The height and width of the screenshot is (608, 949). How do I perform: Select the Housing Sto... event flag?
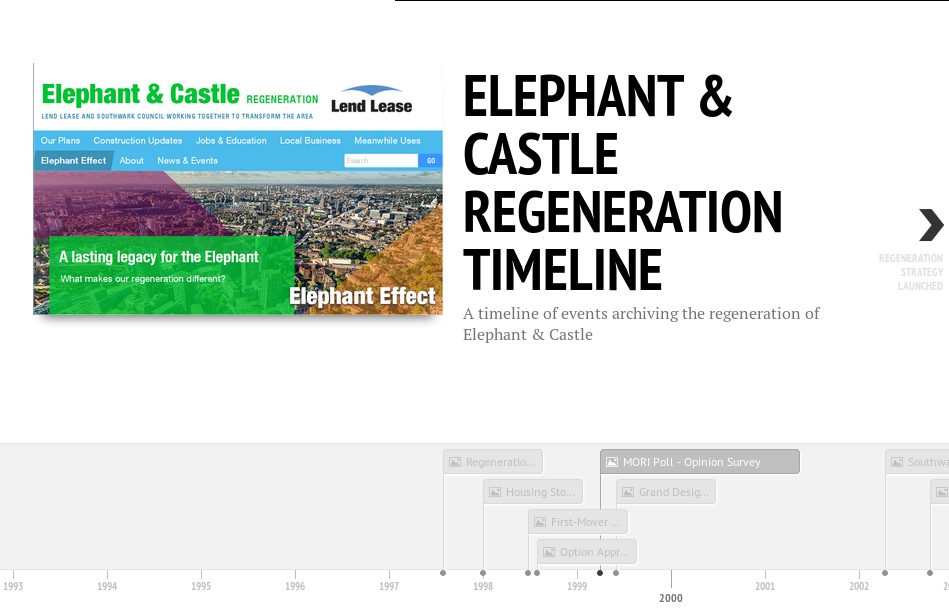pos(533,492)
